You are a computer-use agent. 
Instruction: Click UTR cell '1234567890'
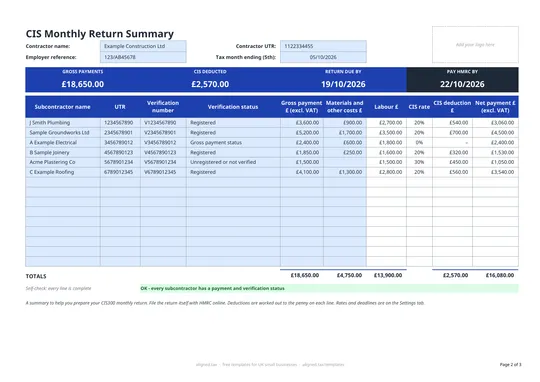click(120, 123)
